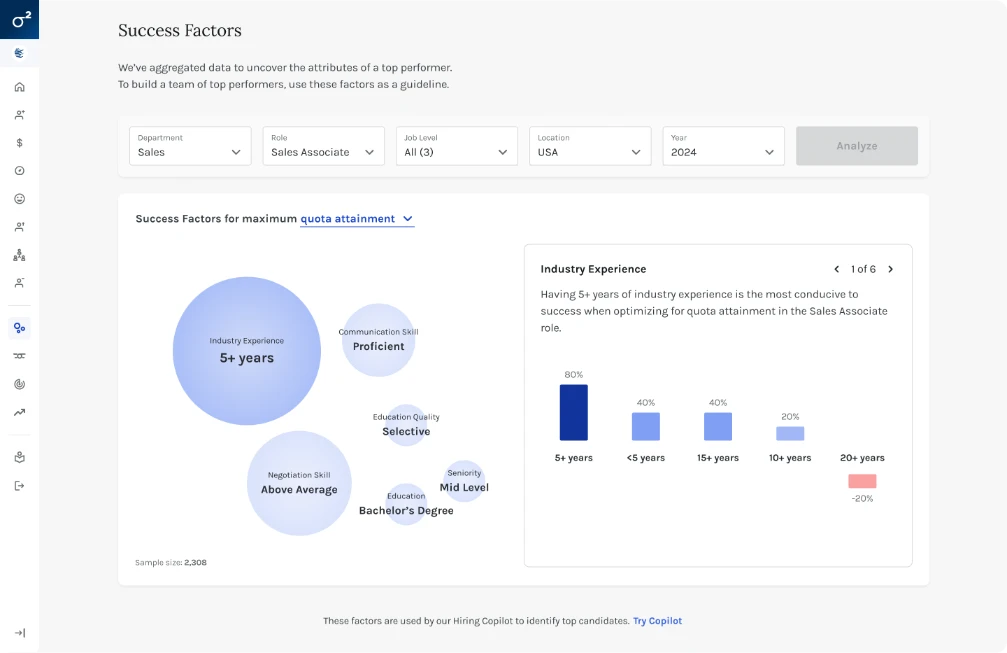
Task: Click the '10+ years' axis label
Action: pos(790,458)
